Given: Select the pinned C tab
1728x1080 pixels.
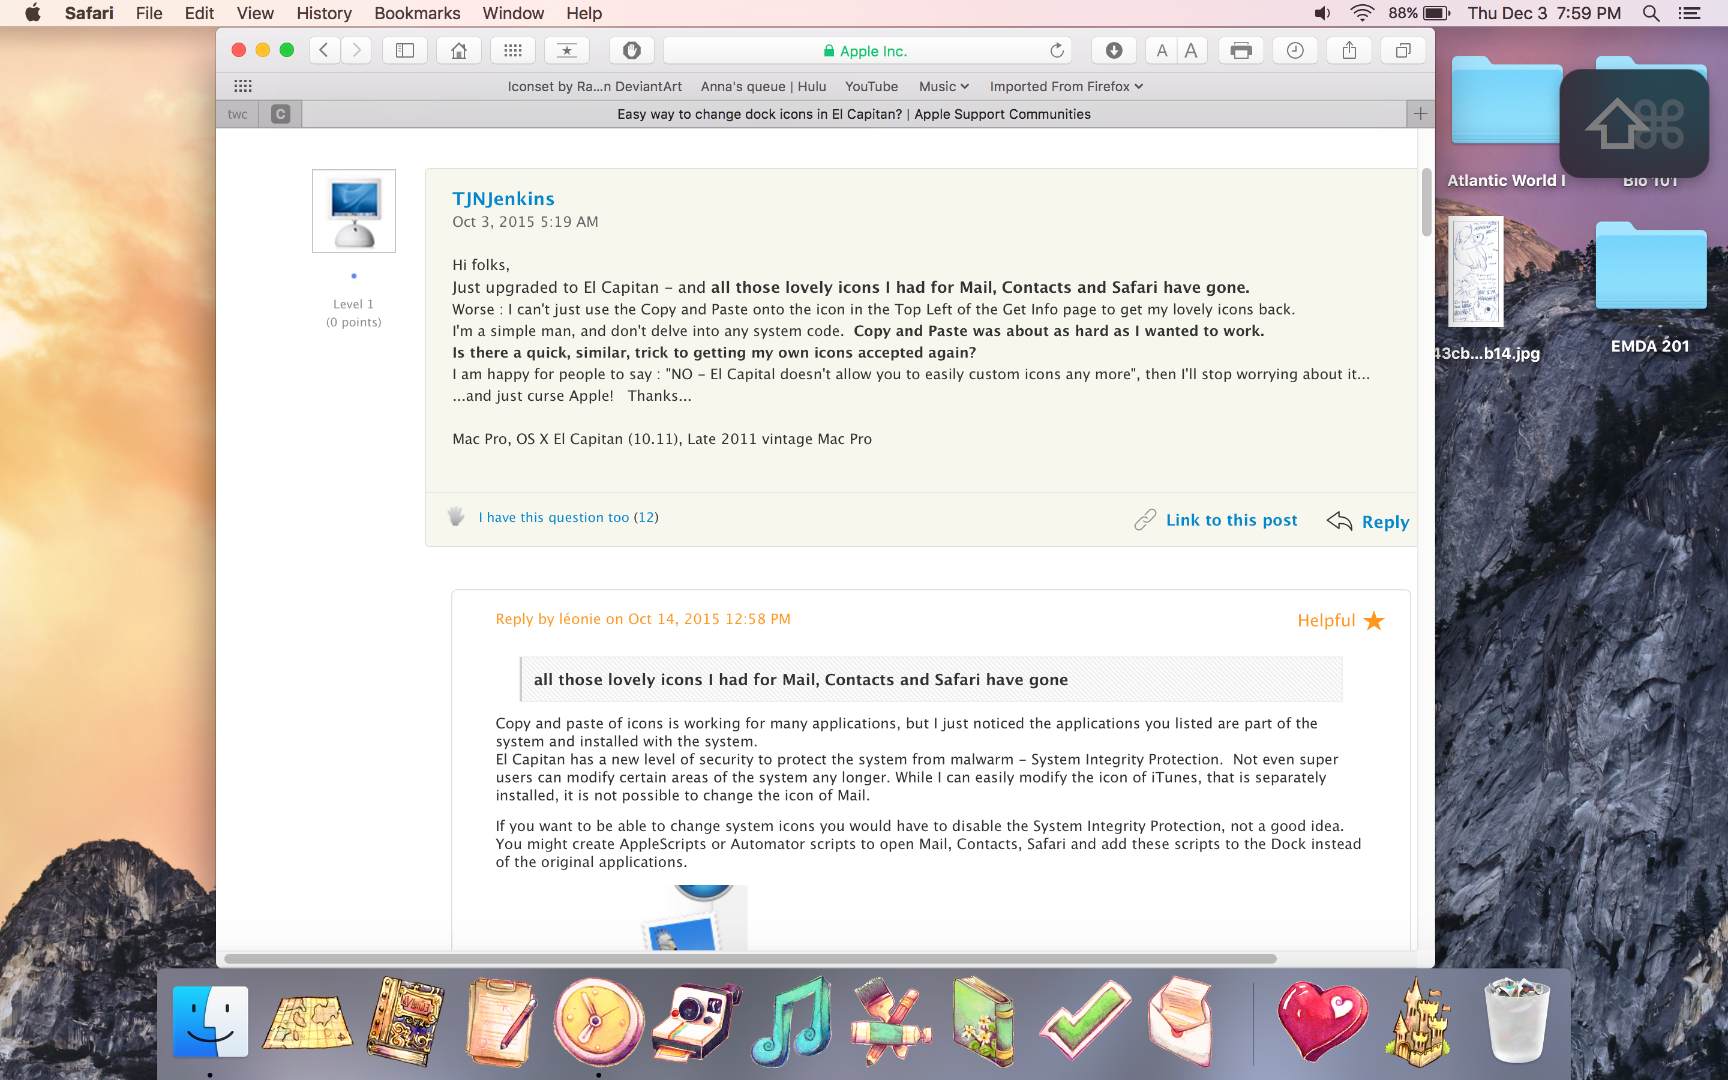Looking at the screenshot, I should (x=281, y=114).
